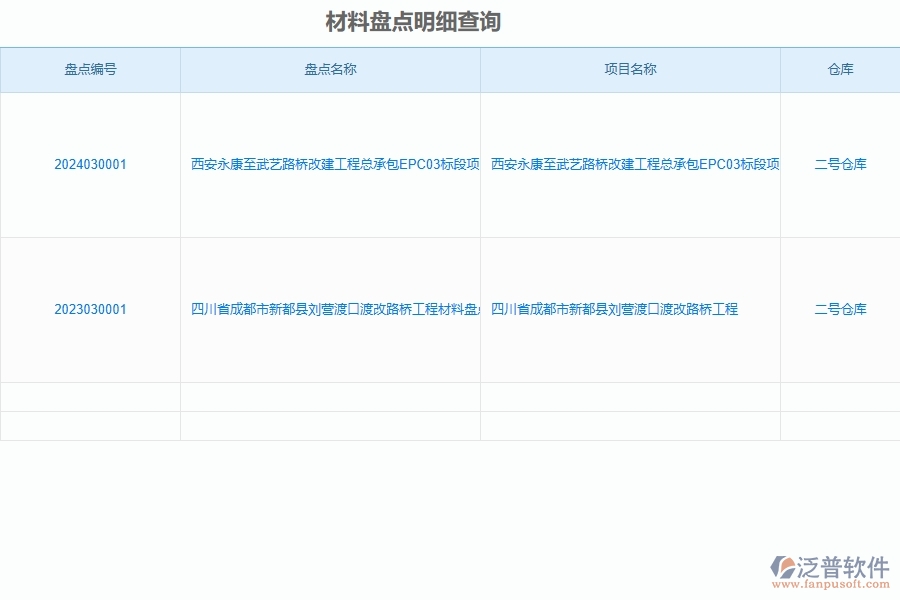Sort by the 项目名称 column header

coord(630,70)
